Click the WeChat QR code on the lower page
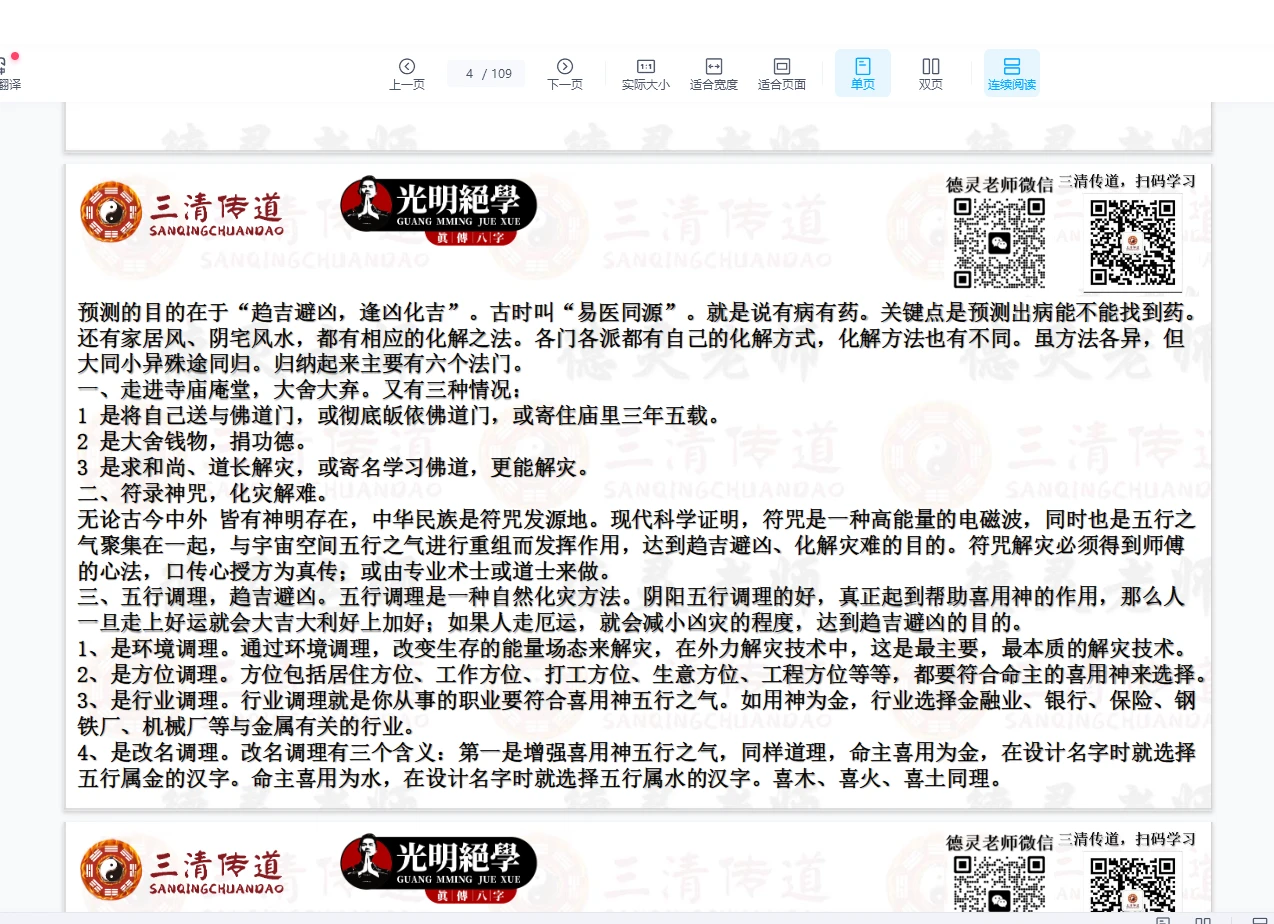This screenshot has width=1274, height=924. point(998,885)
